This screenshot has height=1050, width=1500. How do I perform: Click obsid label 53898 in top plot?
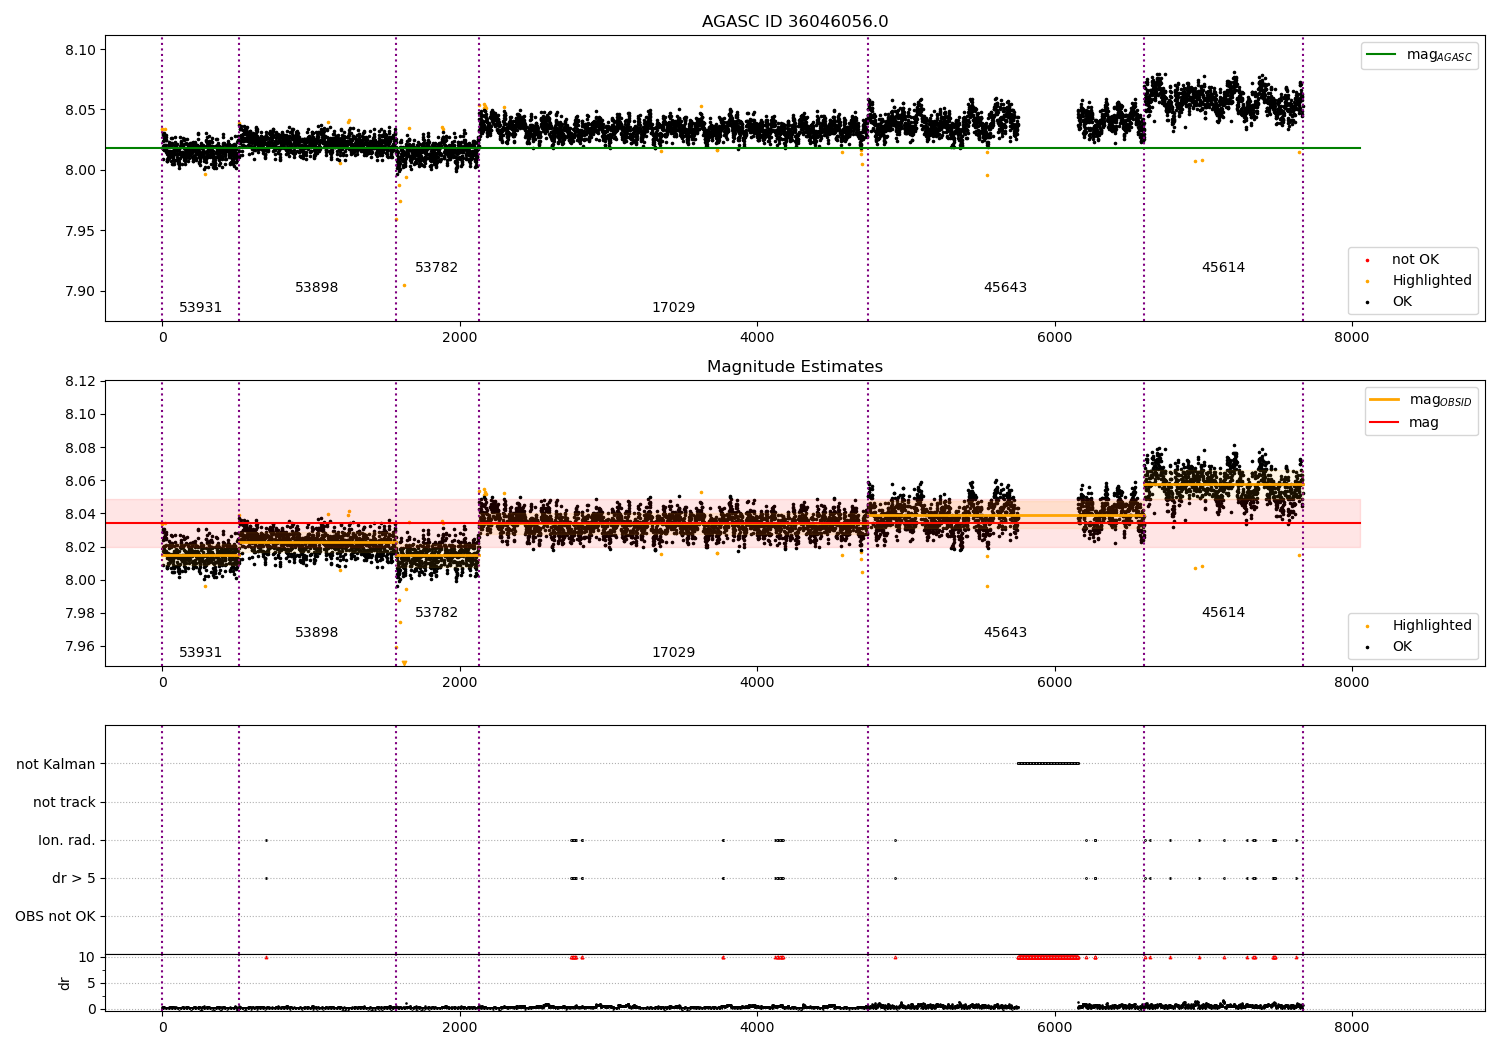[x=317, y=288]
